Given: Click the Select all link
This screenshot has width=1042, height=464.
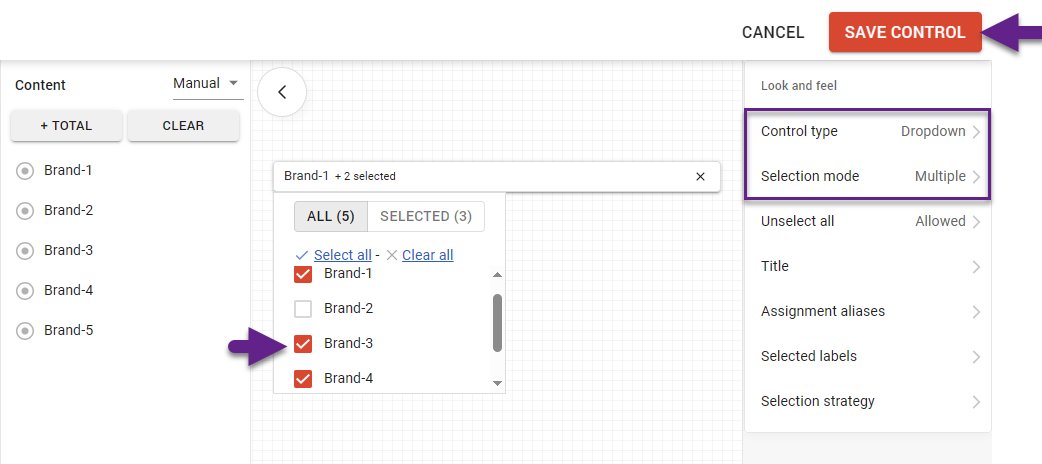Looking at the screenshot, I should click(342, 255).
